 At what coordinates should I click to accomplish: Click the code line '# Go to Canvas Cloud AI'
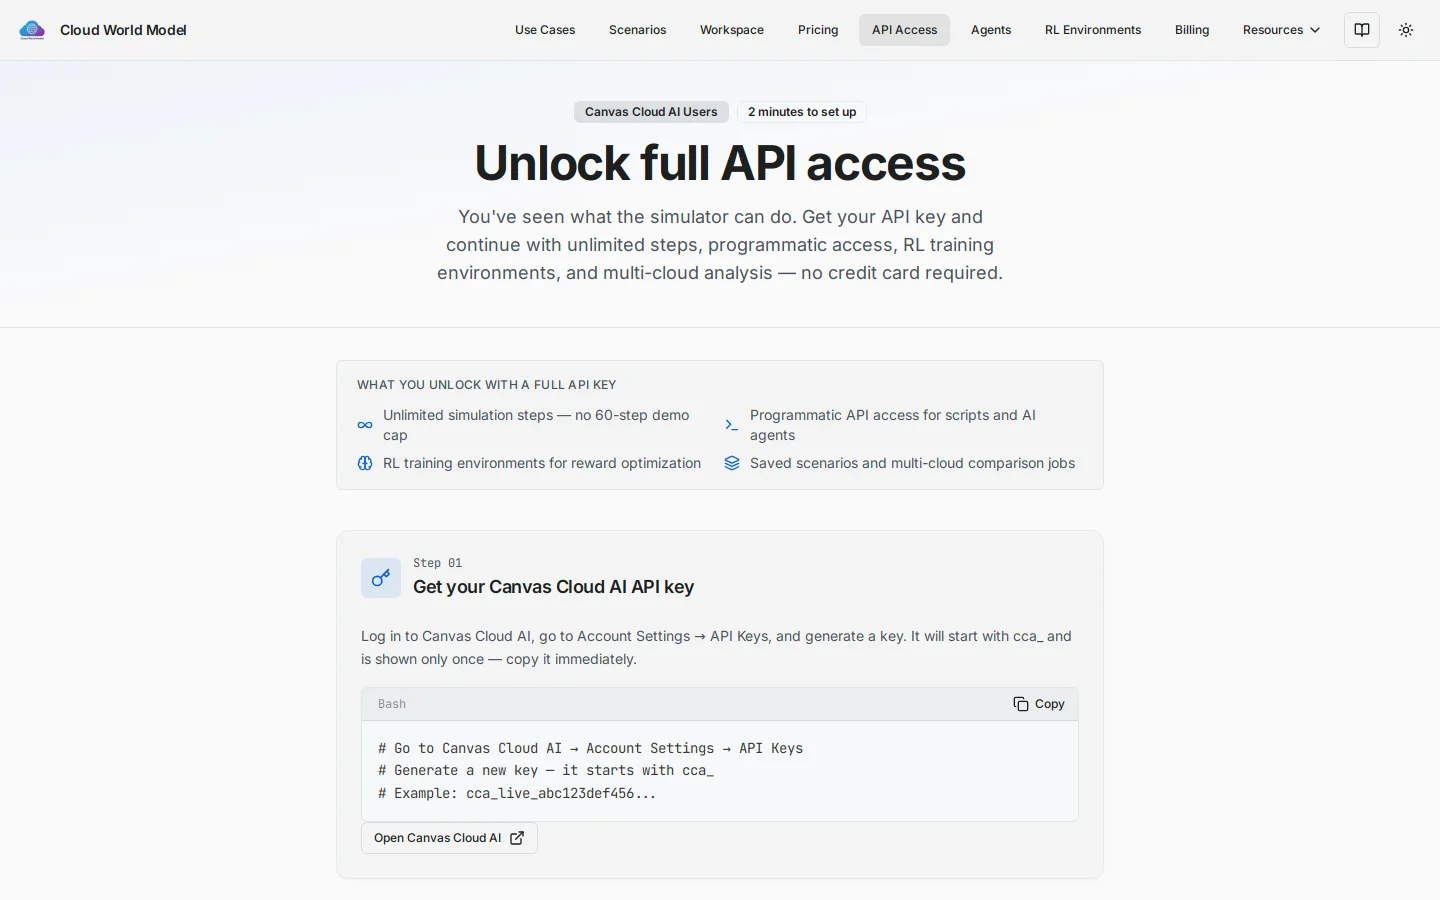point(590,748)
